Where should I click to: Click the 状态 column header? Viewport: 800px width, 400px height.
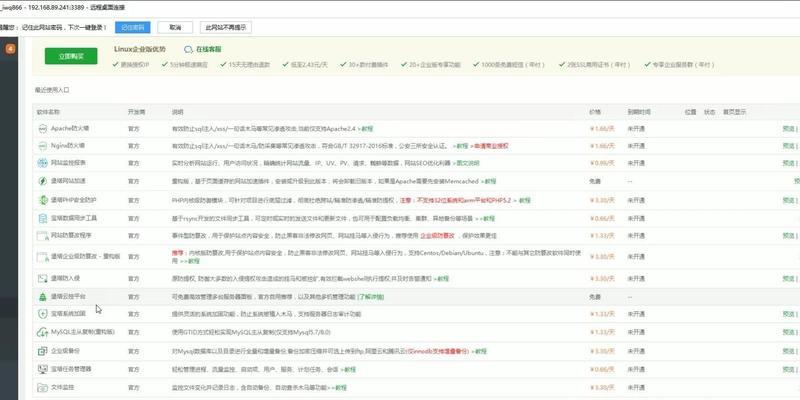(710, 112)
